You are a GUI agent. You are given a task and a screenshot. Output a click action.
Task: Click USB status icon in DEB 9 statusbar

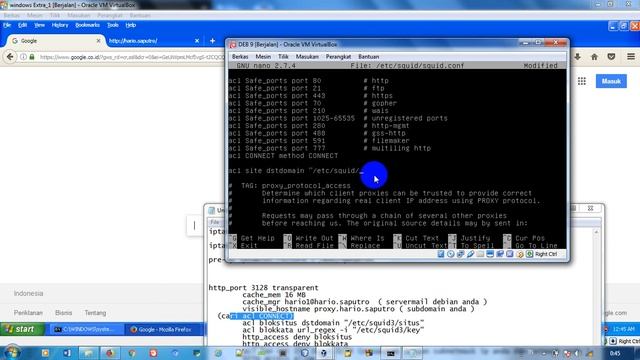point(470,254)
